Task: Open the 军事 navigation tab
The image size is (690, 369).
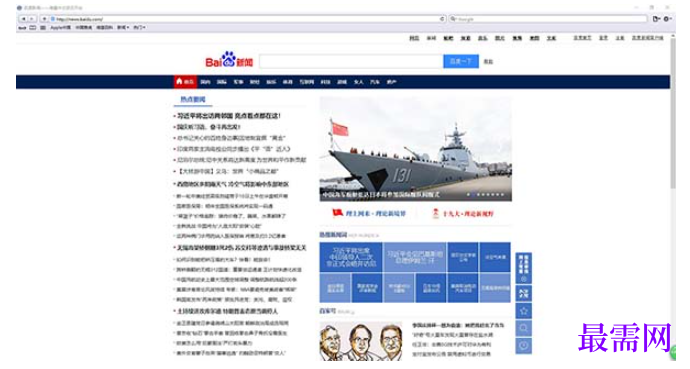Action: click(x=238, y=82)
